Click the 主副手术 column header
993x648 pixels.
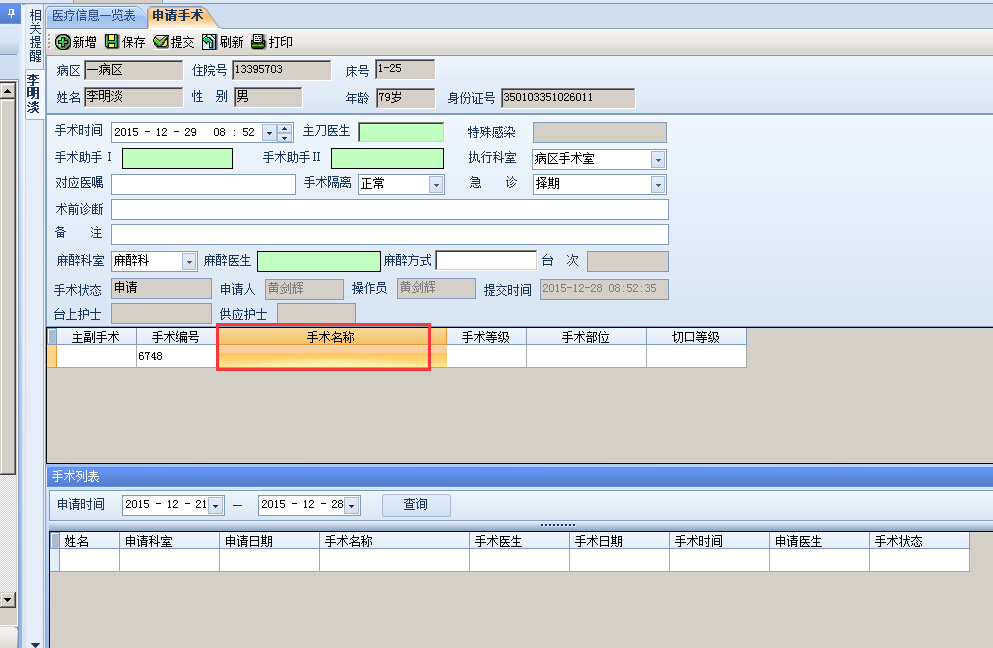tap(96, 337)
